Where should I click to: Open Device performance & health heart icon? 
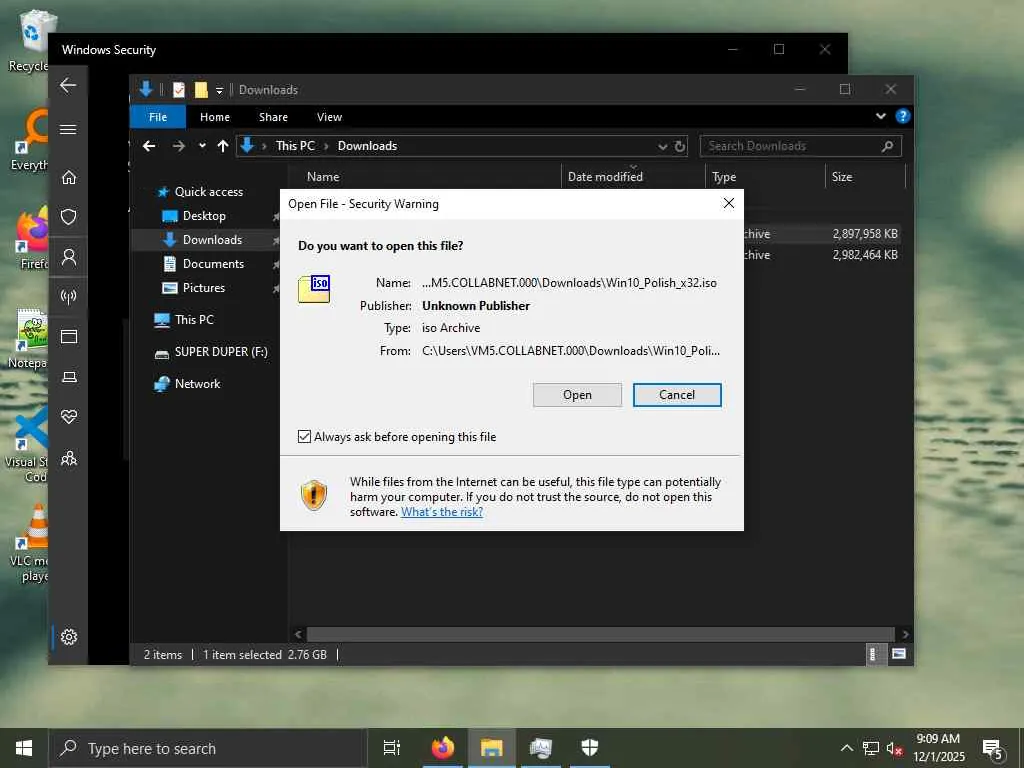[69, 417]
